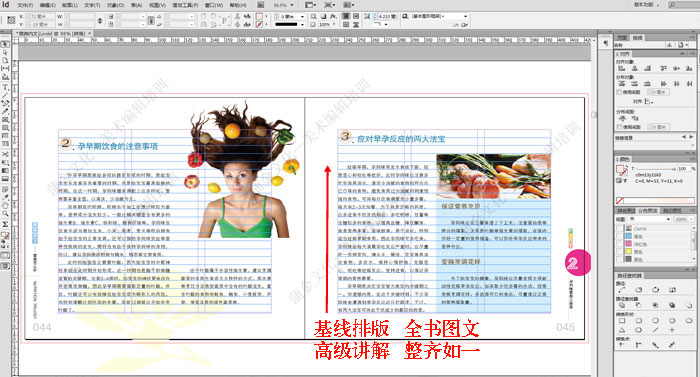
Task: Select the Pen tool
Action: 5,103
